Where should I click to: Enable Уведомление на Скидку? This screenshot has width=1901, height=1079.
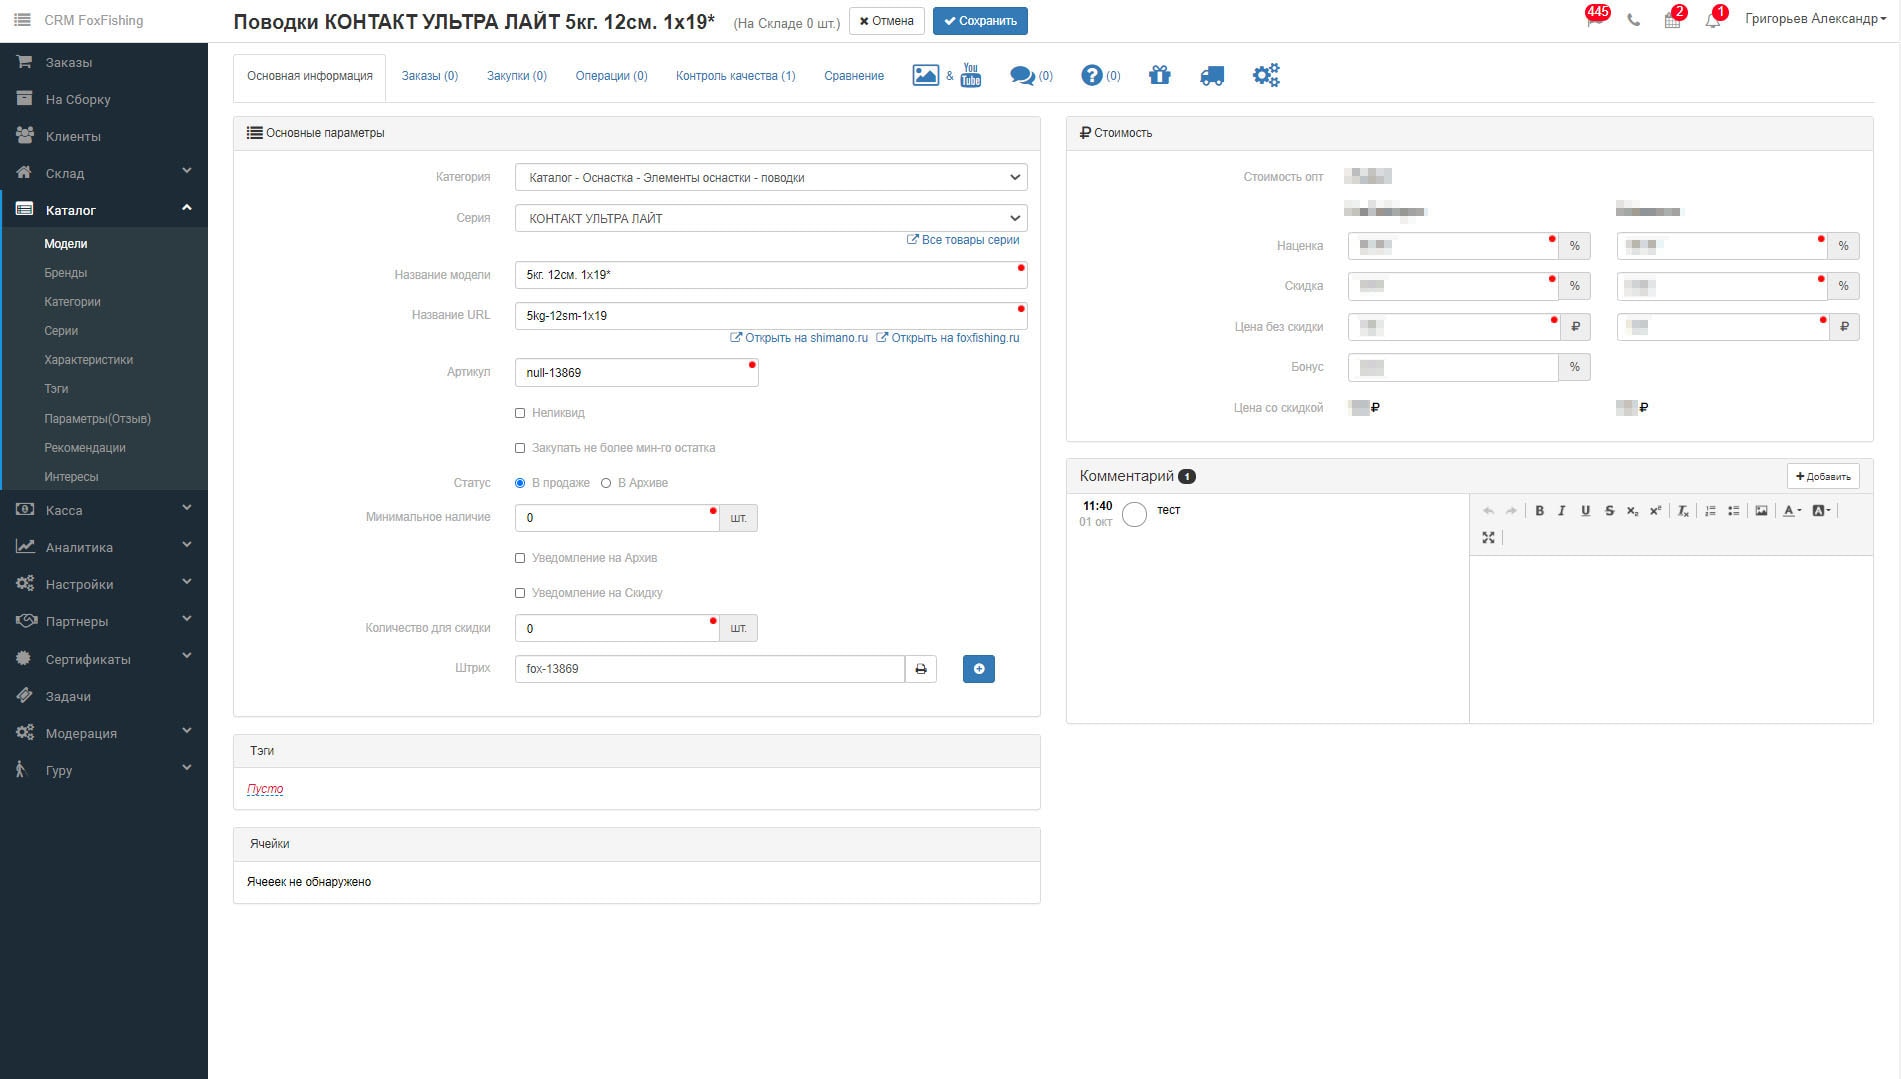[x=520, y=593]
